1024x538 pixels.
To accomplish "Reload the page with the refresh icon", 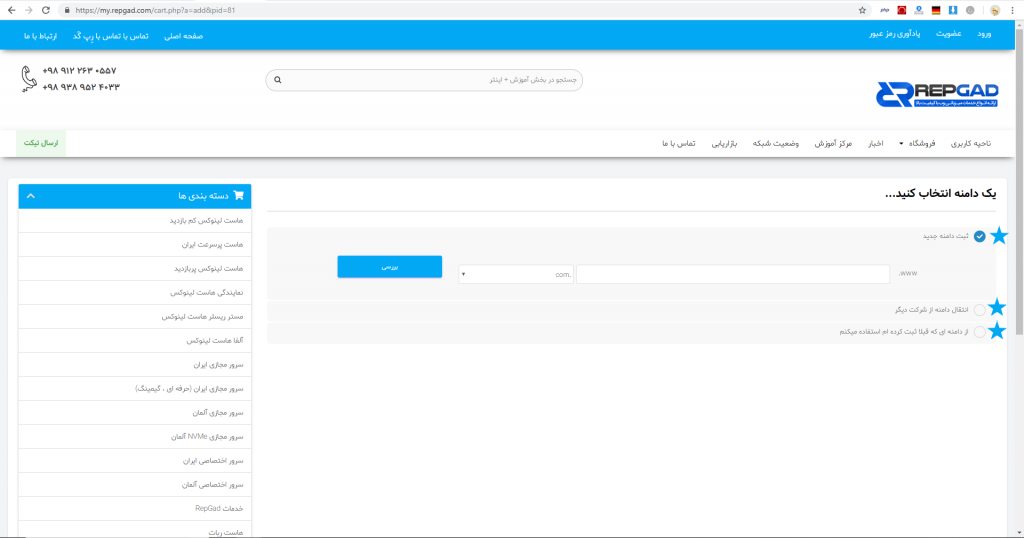I will [46, 10].
